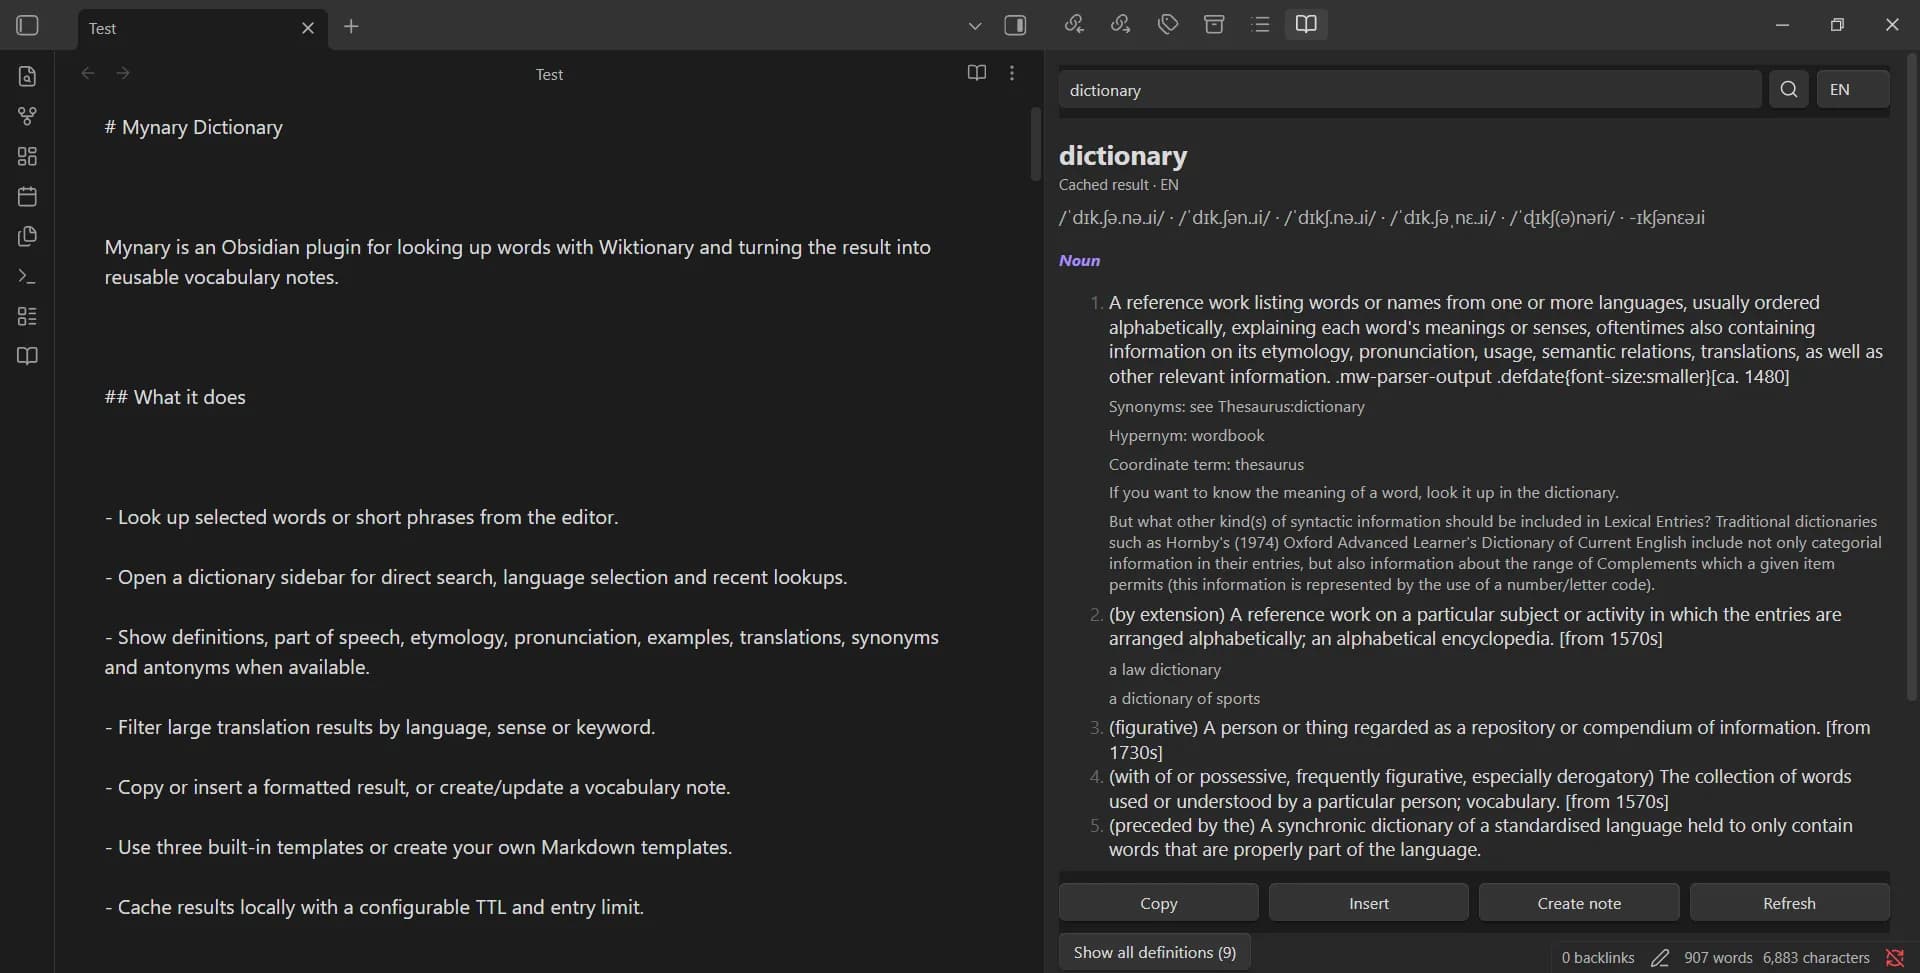Click the Create note button
Image resolution: width=1920 pixels, height=973 pixels.
click(1579, 903)
